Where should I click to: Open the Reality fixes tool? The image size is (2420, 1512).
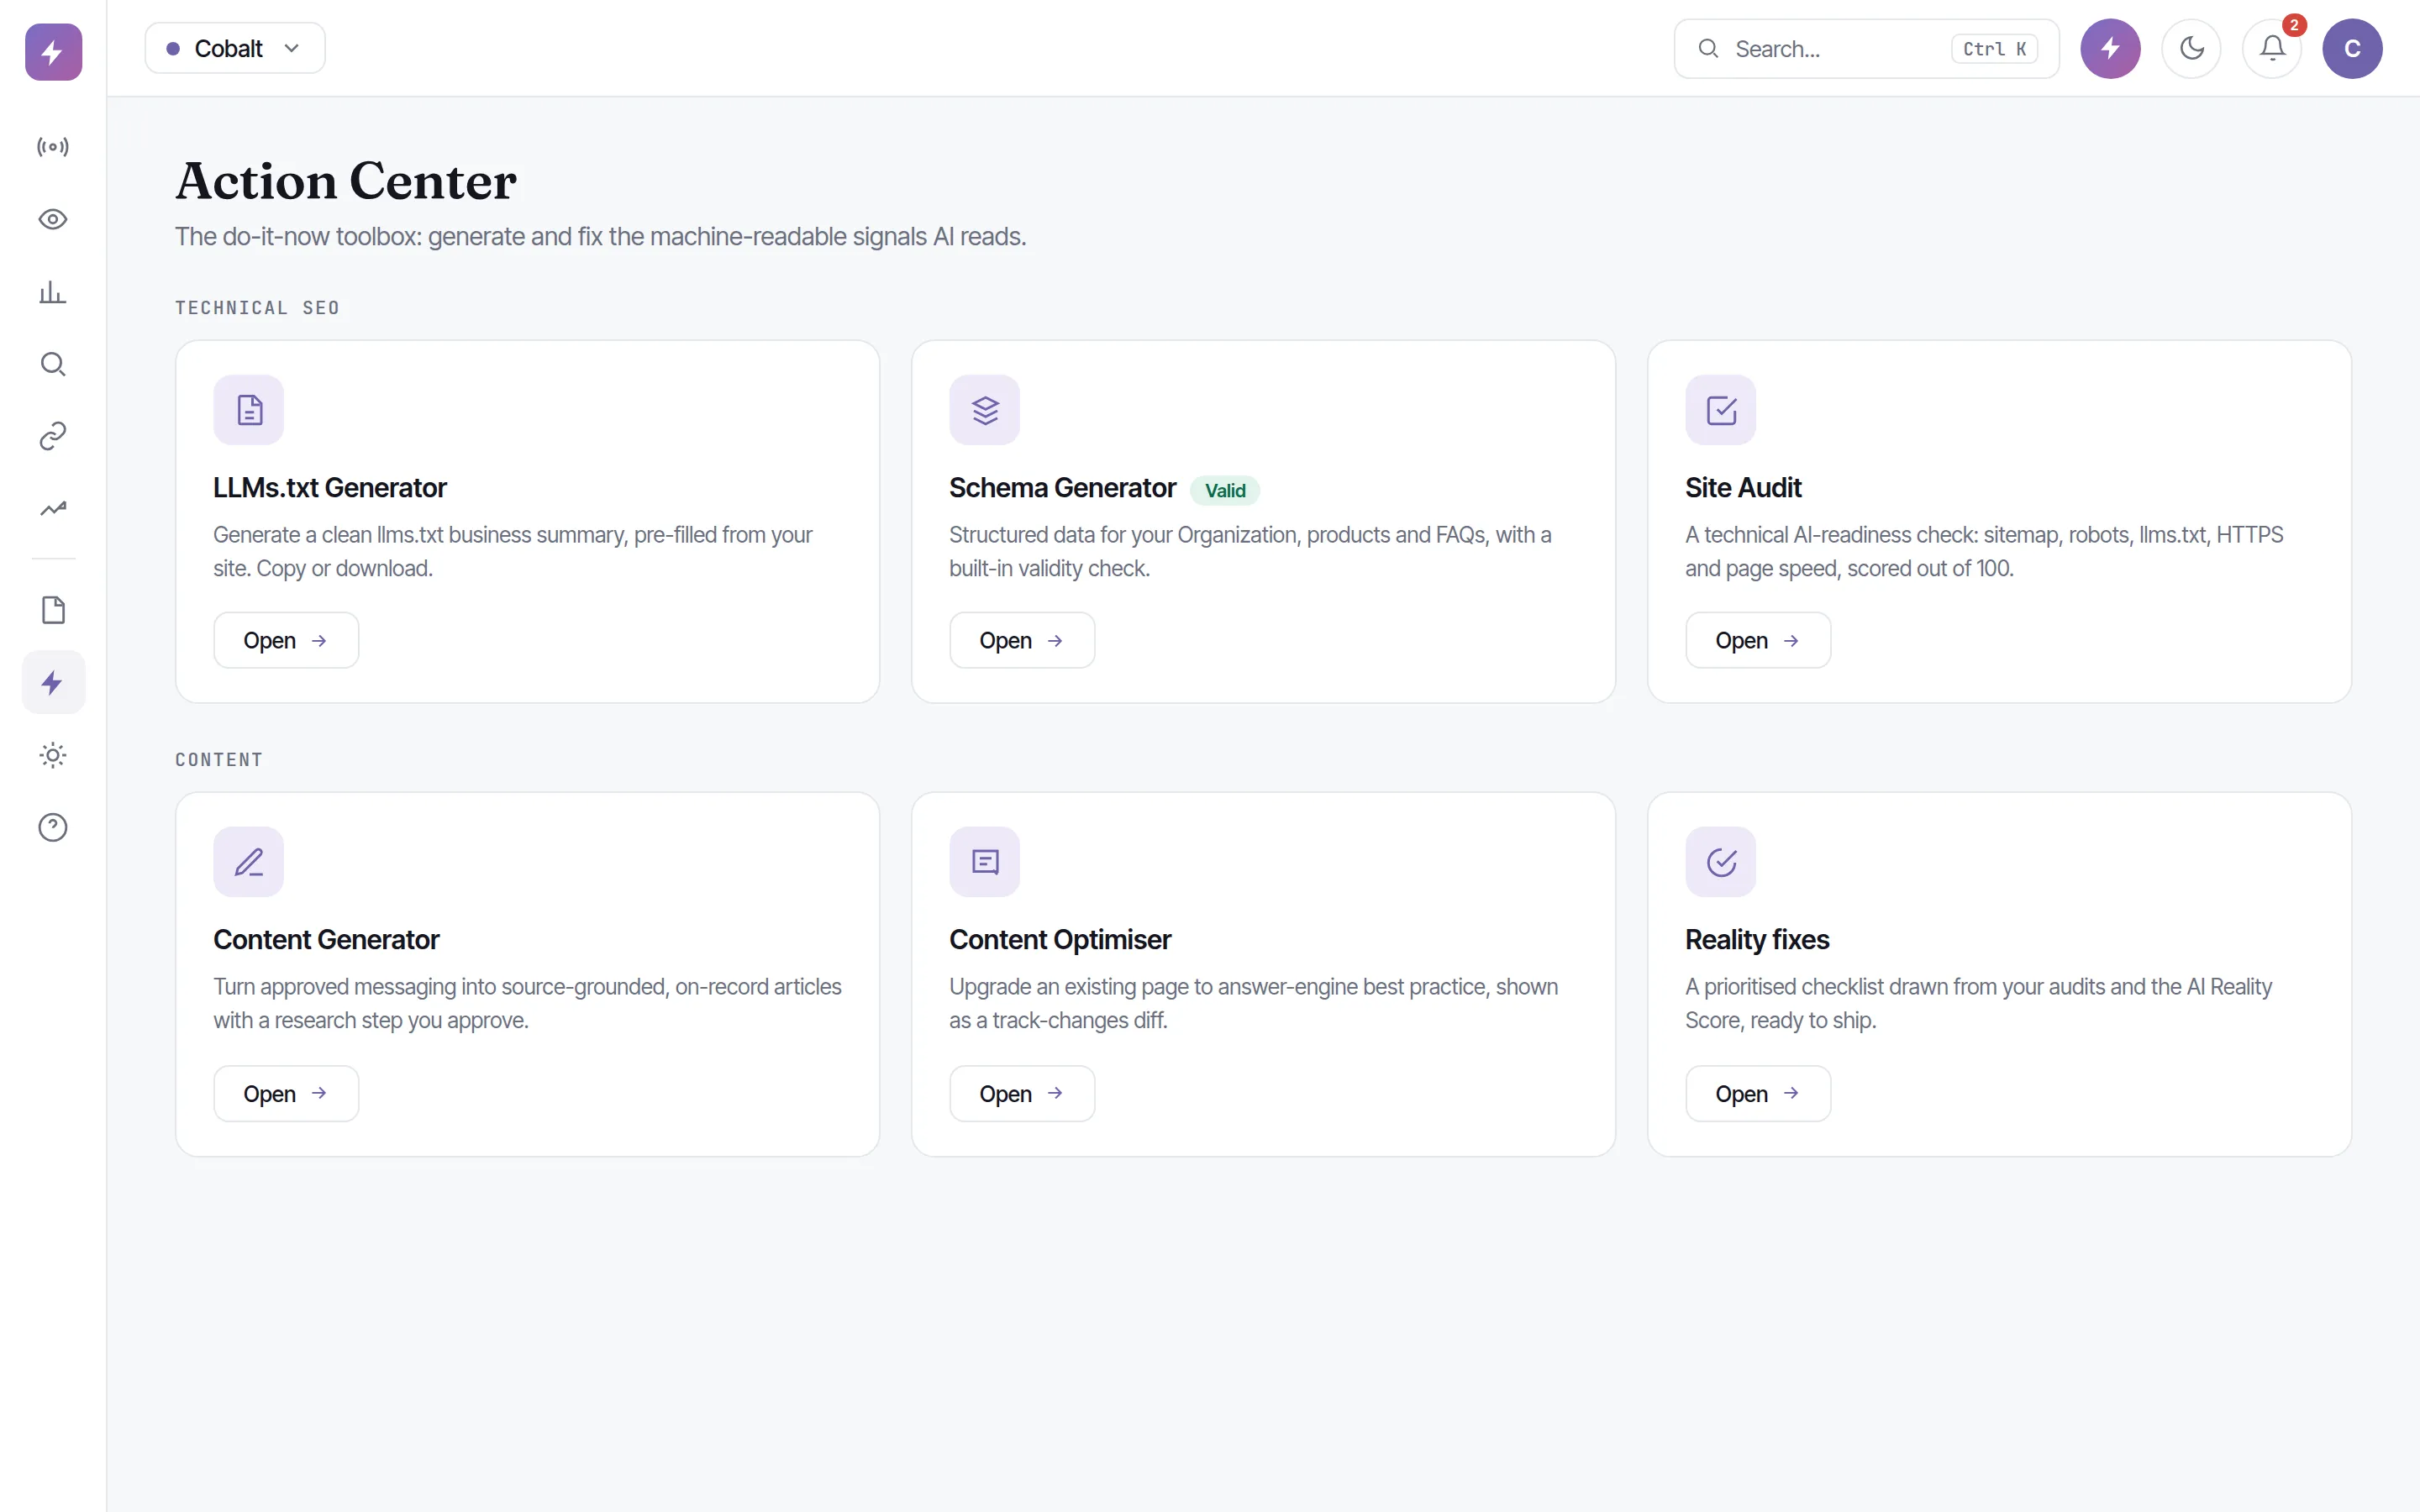tap(1758, 1093)
